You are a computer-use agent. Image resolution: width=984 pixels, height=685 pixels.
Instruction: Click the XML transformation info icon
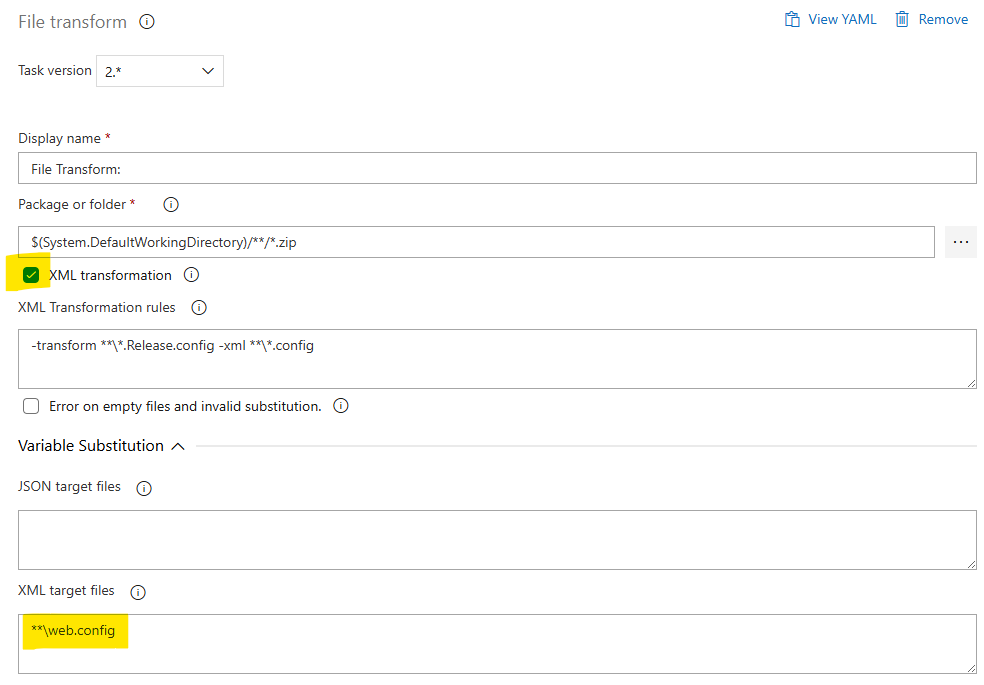tap(191, 275)
